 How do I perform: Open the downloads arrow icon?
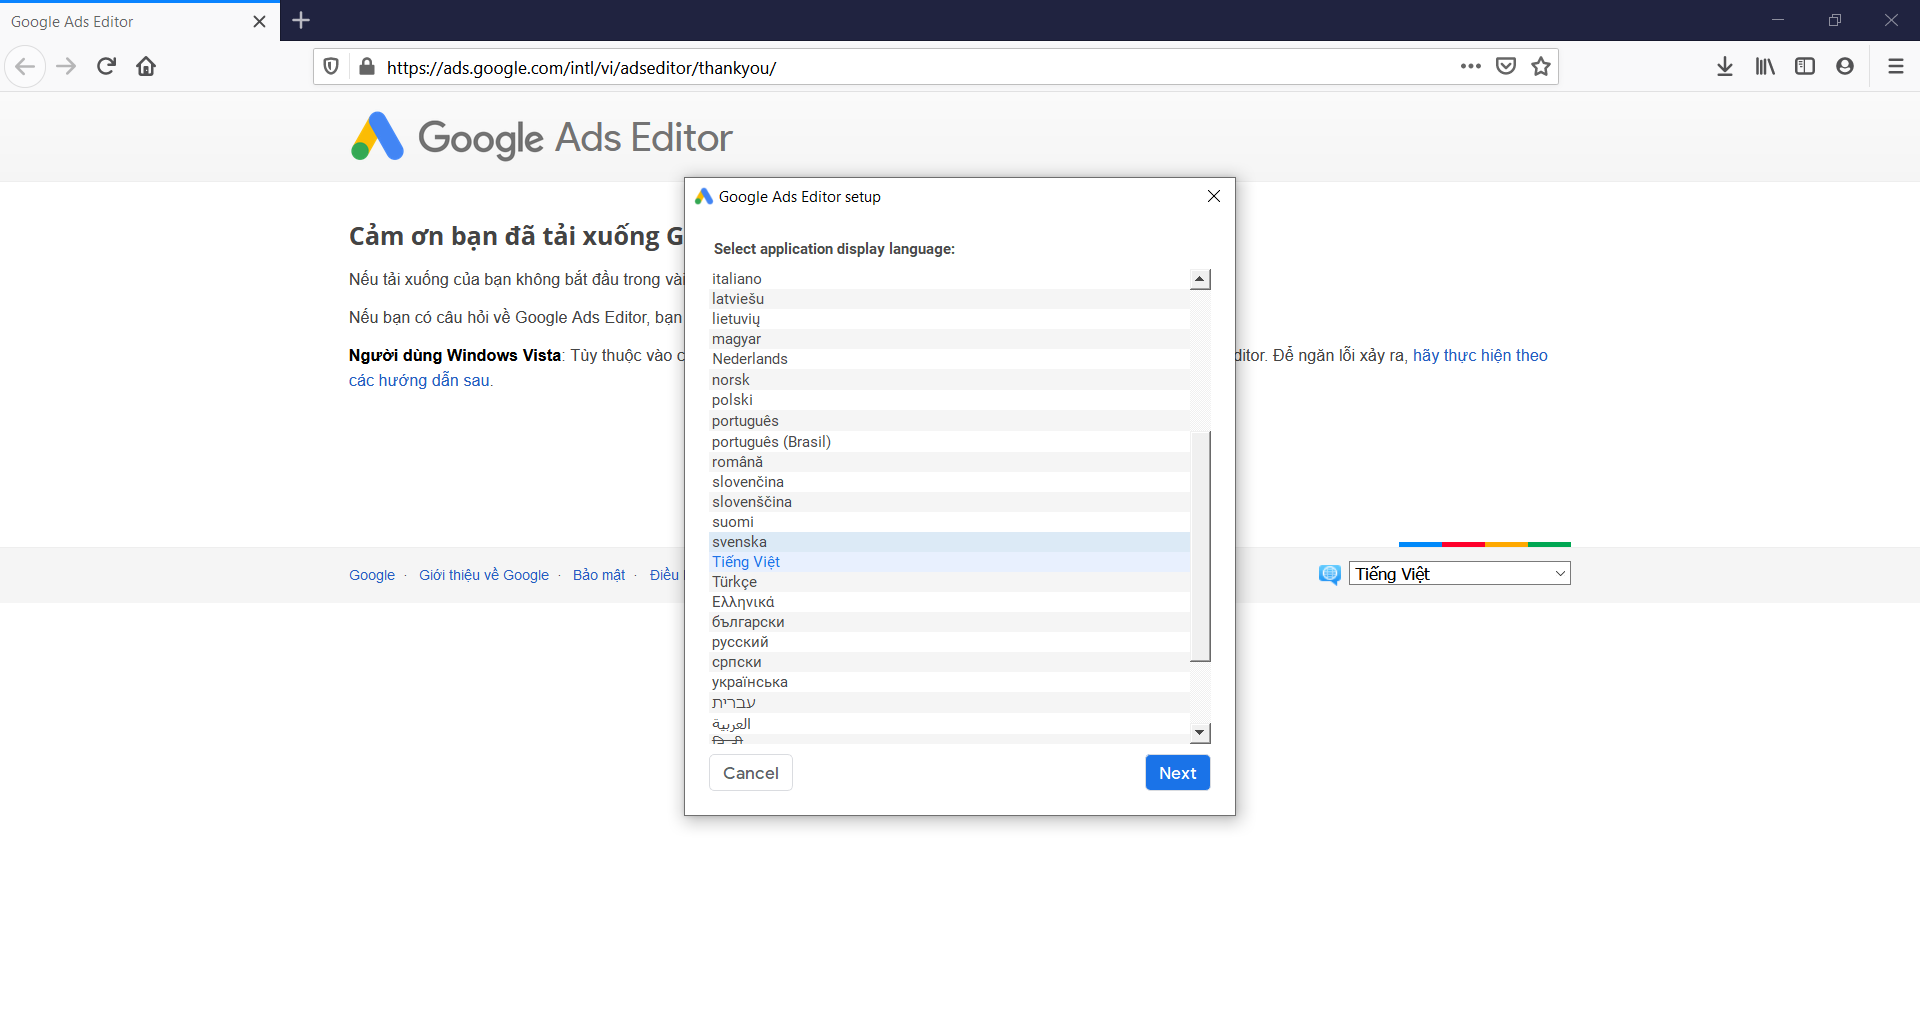click(x=1724, y=67)
